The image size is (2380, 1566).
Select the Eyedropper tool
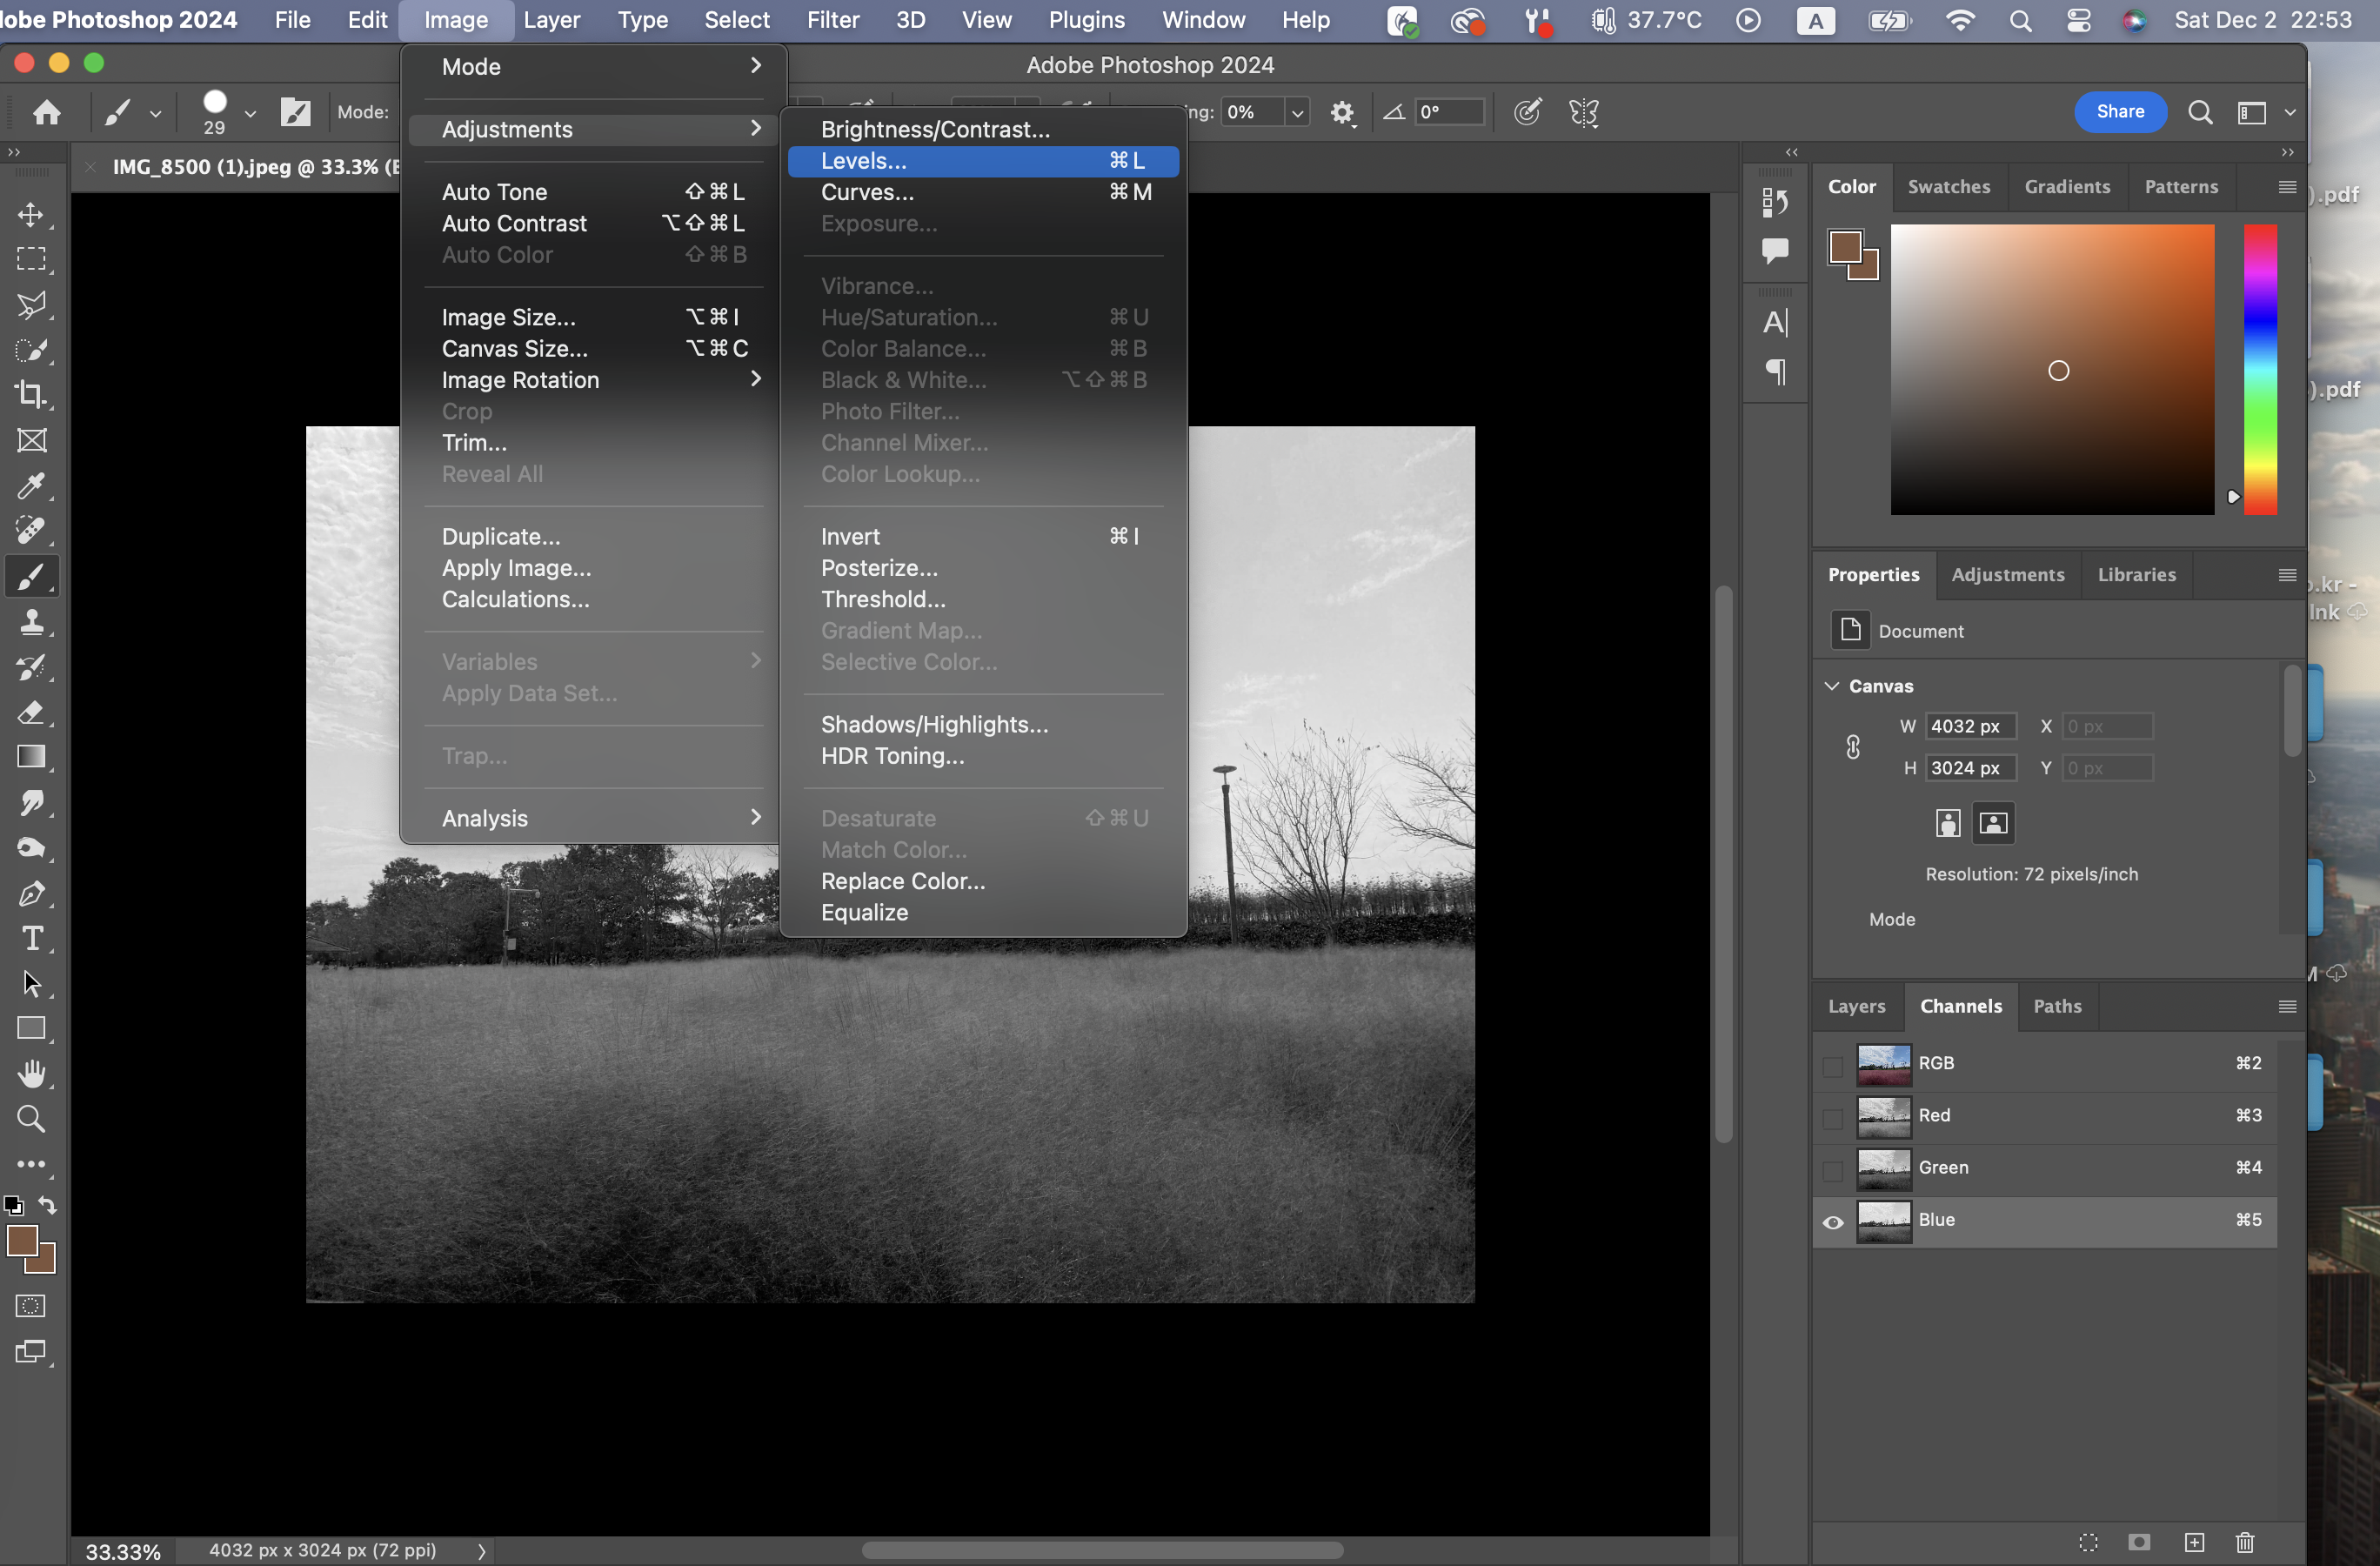click(31, 486)
